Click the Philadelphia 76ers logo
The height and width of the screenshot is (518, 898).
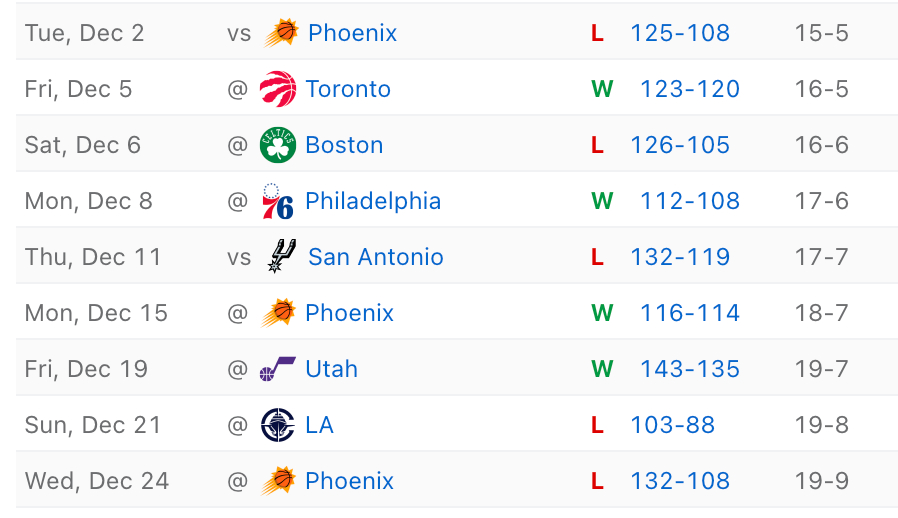pos(277,201)
